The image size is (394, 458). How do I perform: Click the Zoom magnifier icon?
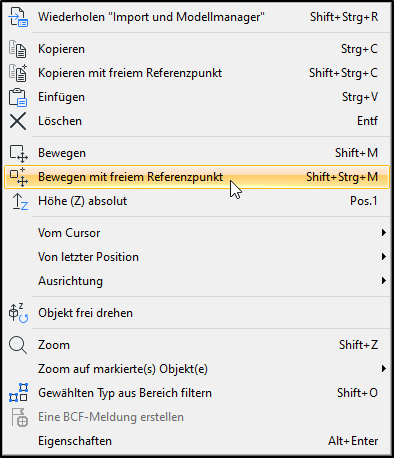click(x=18, y=345)
